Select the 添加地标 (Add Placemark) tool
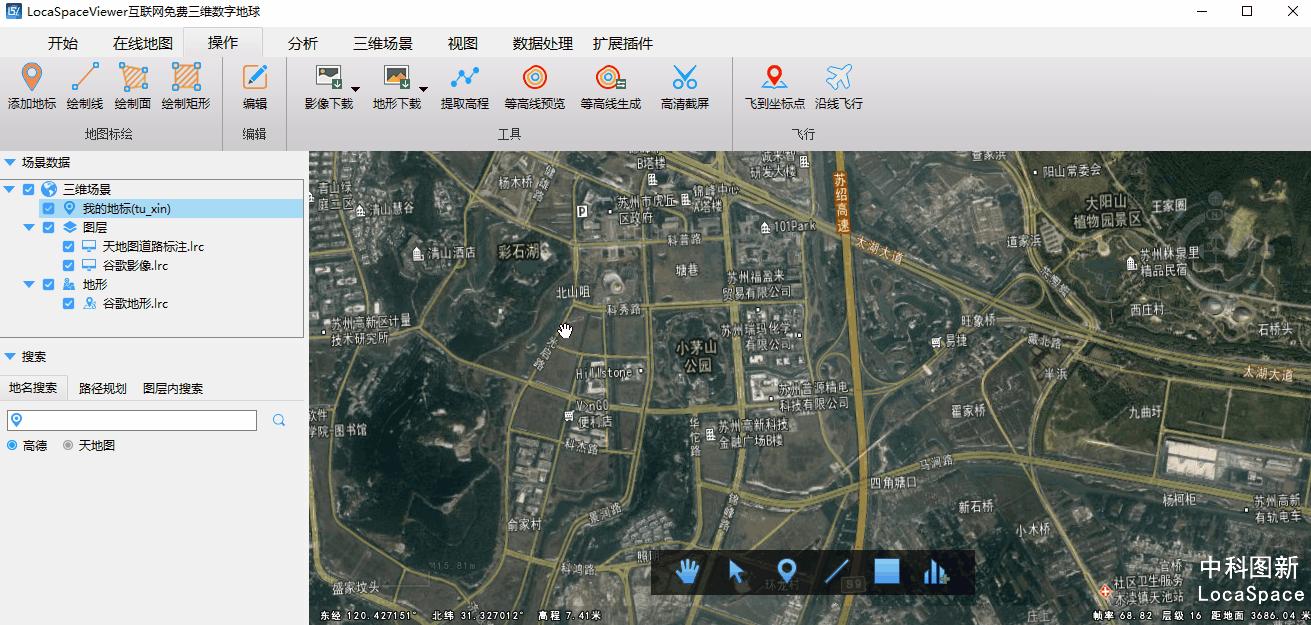The height and width of the screenshot is (625, 1311). (x=32, y=88)
